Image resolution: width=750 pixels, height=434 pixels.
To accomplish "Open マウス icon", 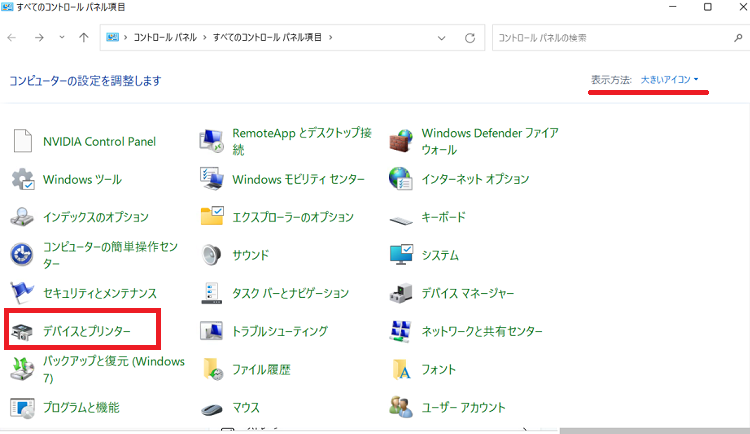I will tap(211, 409).
